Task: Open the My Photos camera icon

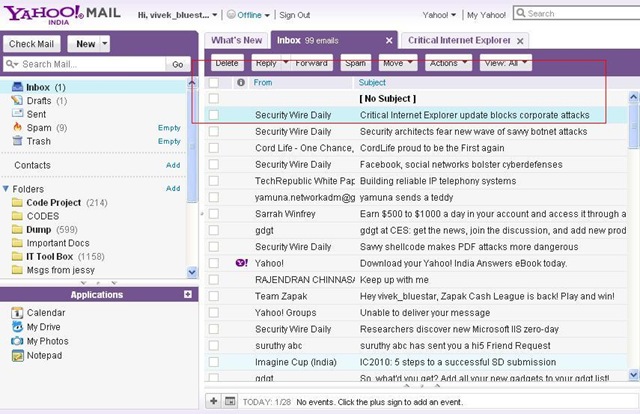Action: point(17,341)
